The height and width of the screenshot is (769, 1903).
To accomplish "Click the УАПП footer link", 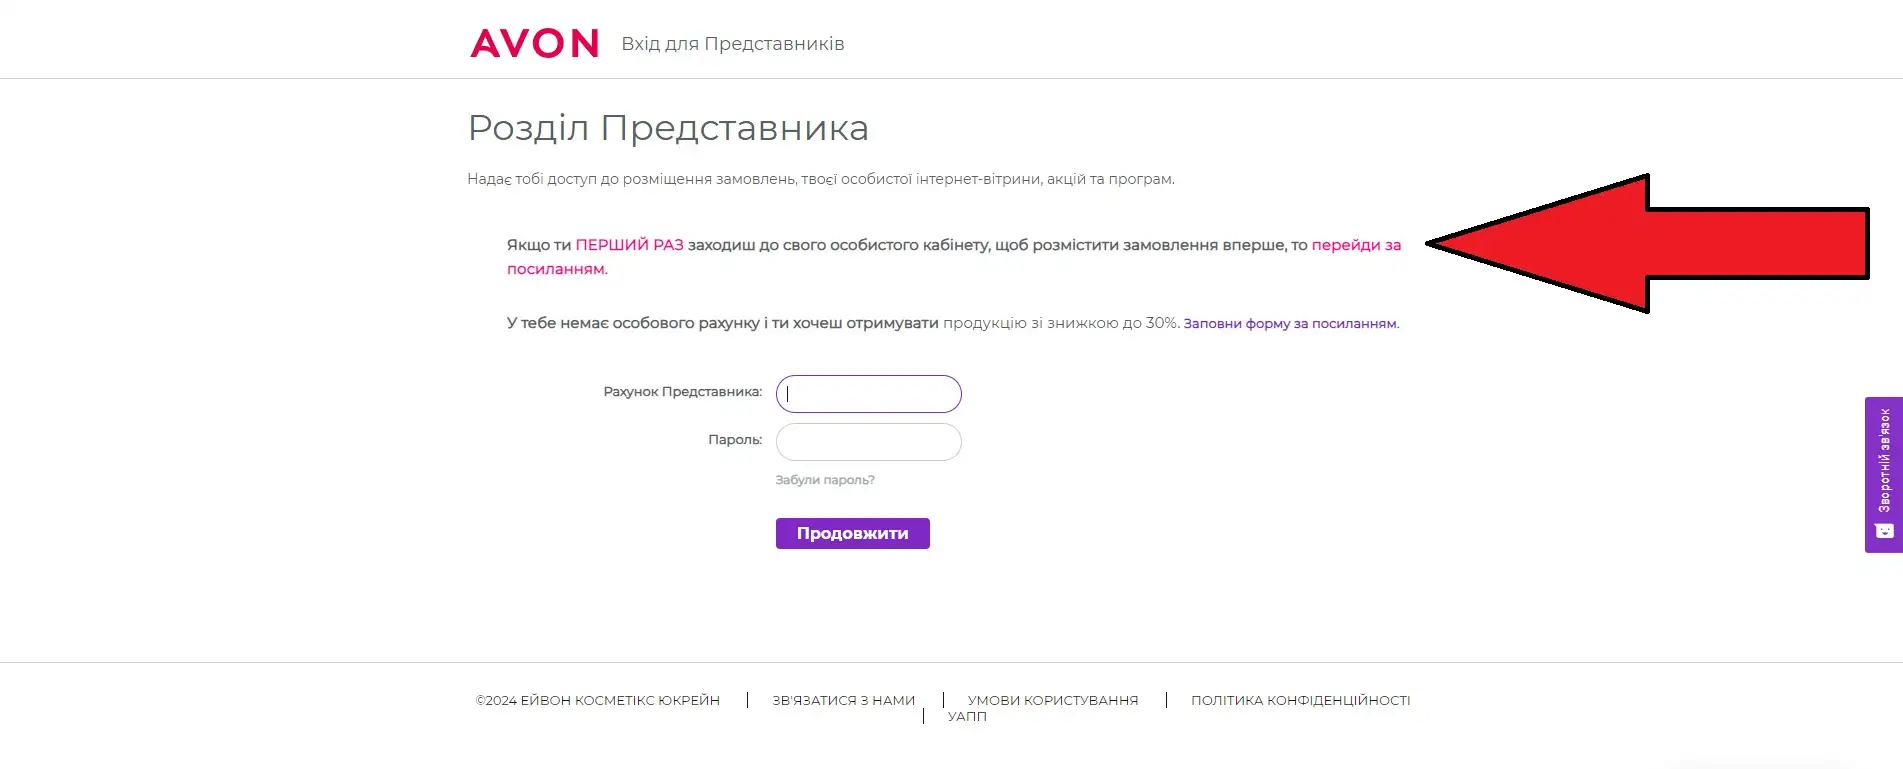I will pos(967,716).
